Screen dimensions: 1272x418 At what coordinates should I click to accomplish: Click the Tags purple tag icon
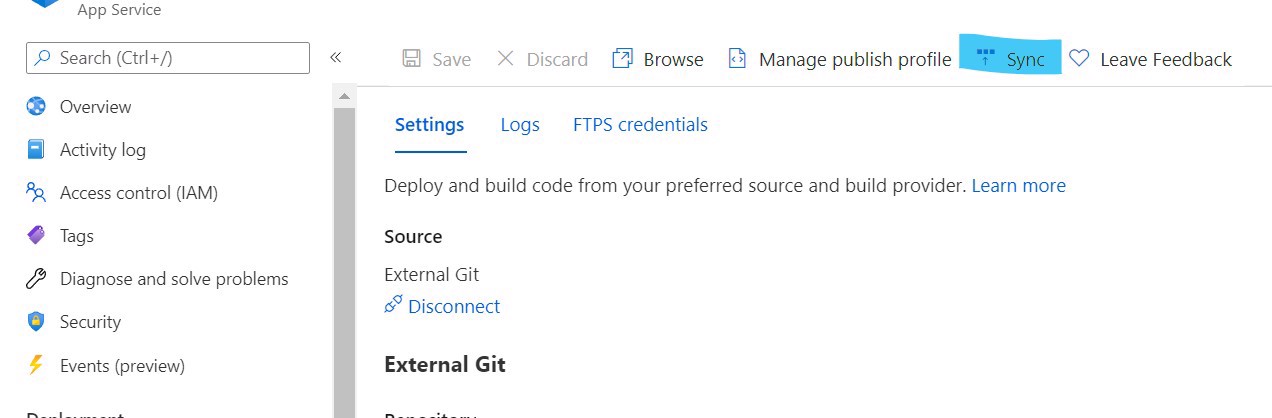[36, 236]
